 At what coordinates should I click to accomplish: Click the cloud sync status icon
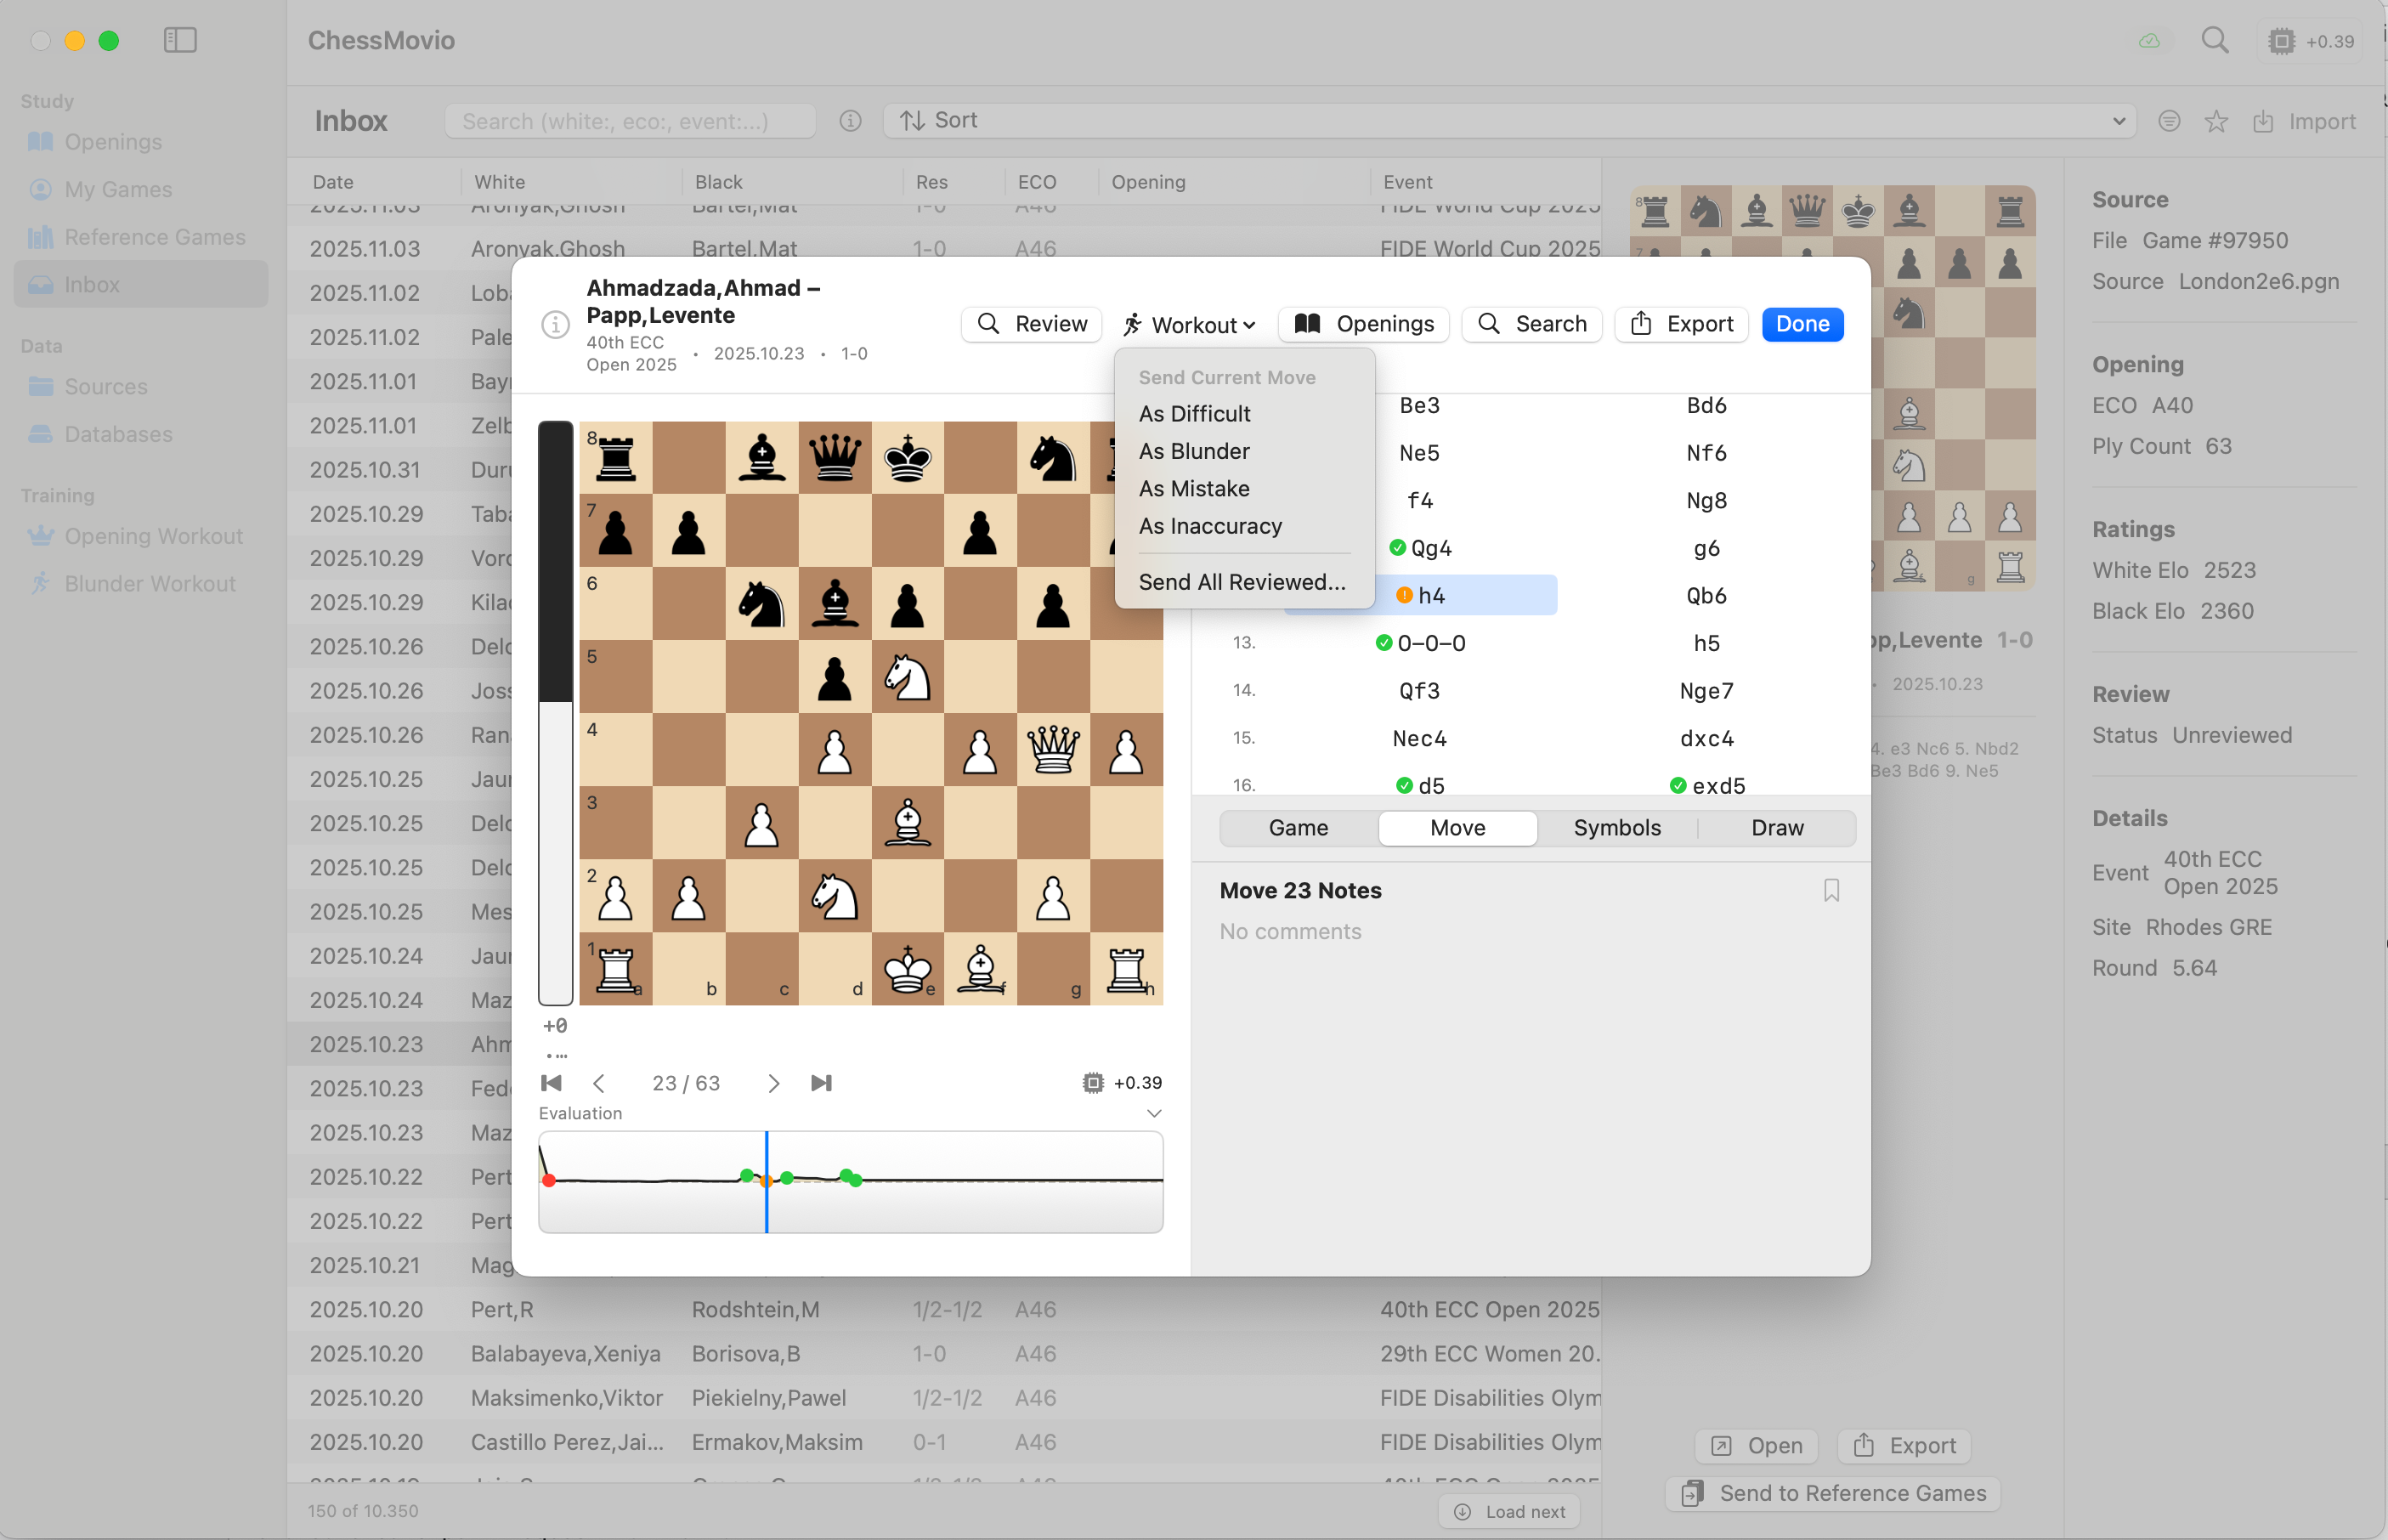(2149, 41)
